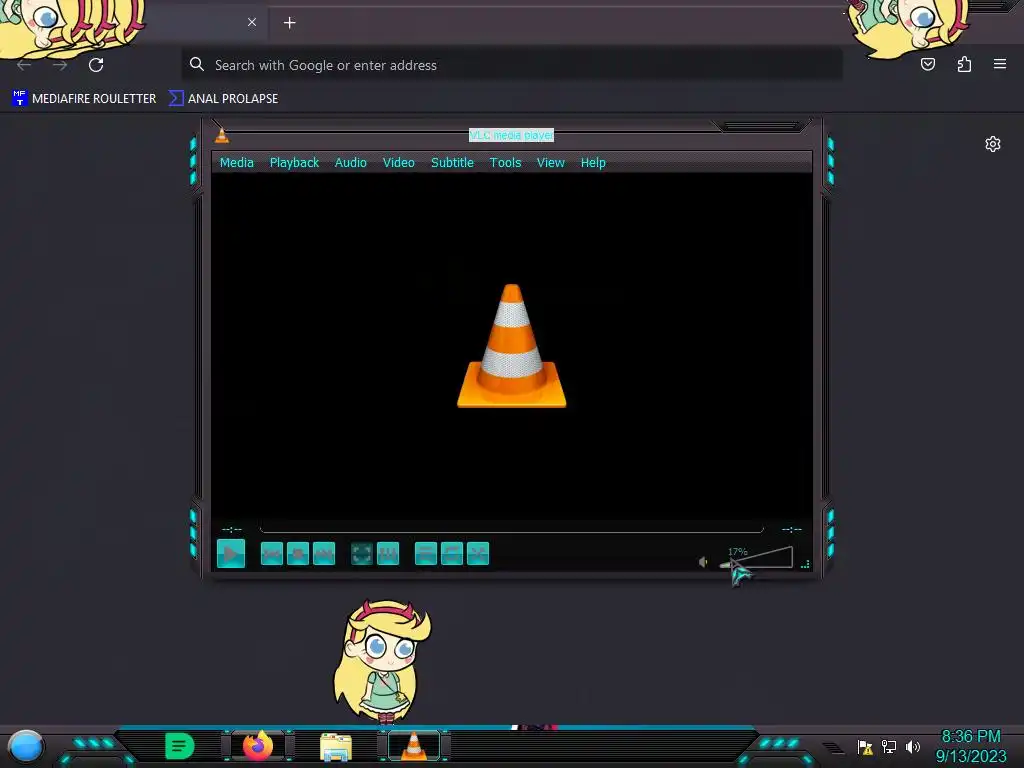Image resolution: width=1024 pixels, height=768 pixels.
Task: Open the Subtitle menu
Action: point(452,163)
